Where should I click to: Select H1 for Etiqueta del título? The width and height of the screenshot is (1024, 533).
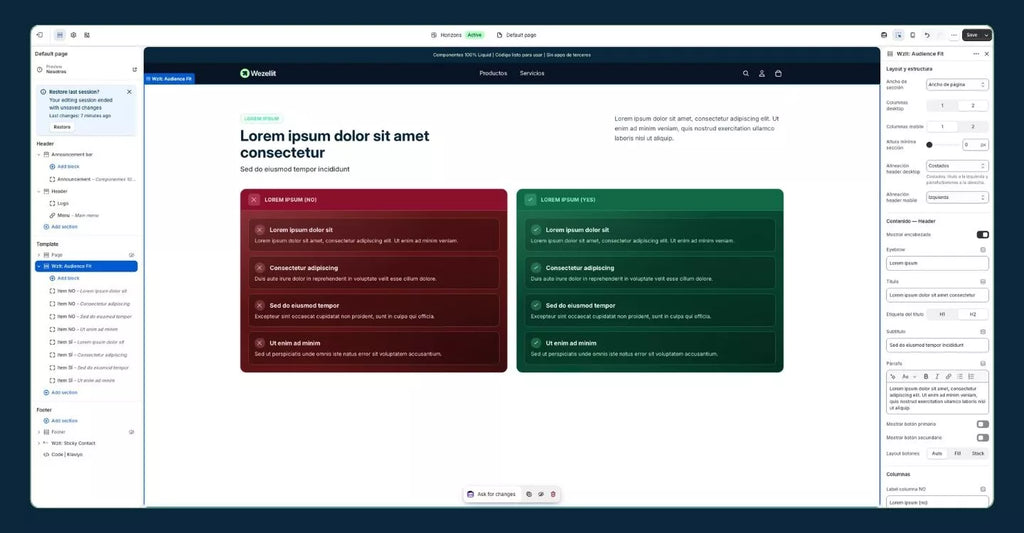coord(942,314)
